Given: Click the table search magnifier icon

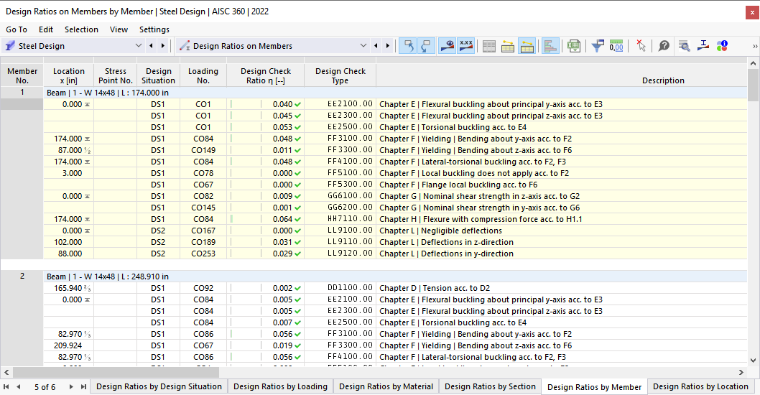Looking at the screenshot, I should tap(684, 46).
